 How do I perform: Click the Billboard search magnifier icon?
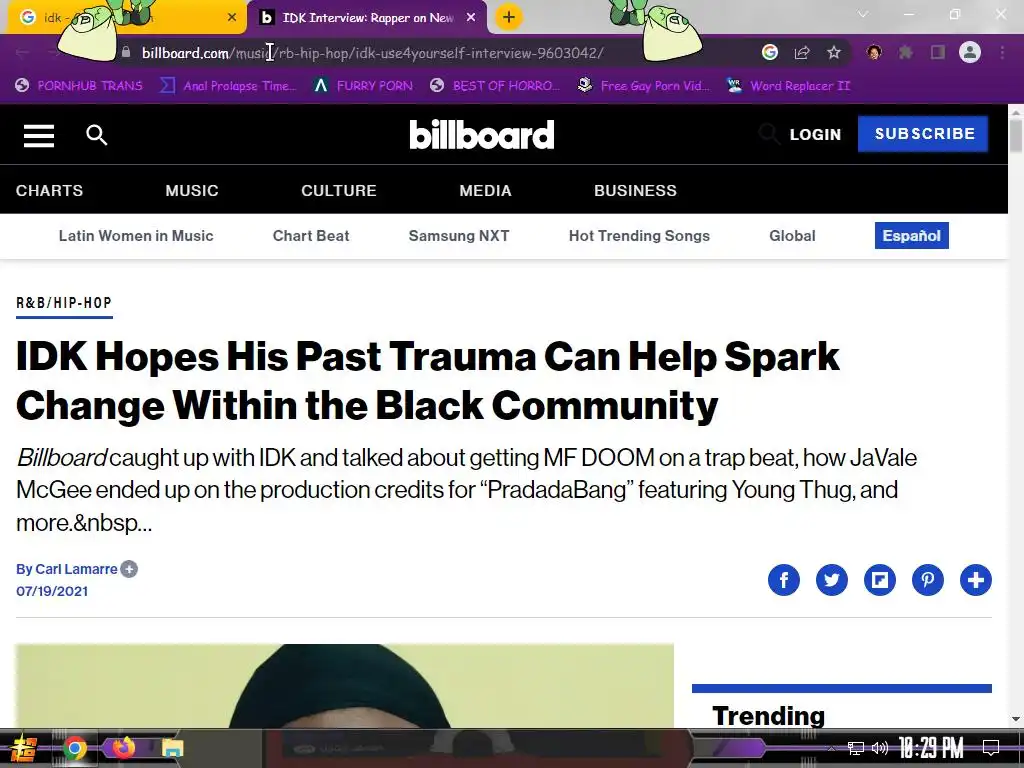click(x=97, y=135)
